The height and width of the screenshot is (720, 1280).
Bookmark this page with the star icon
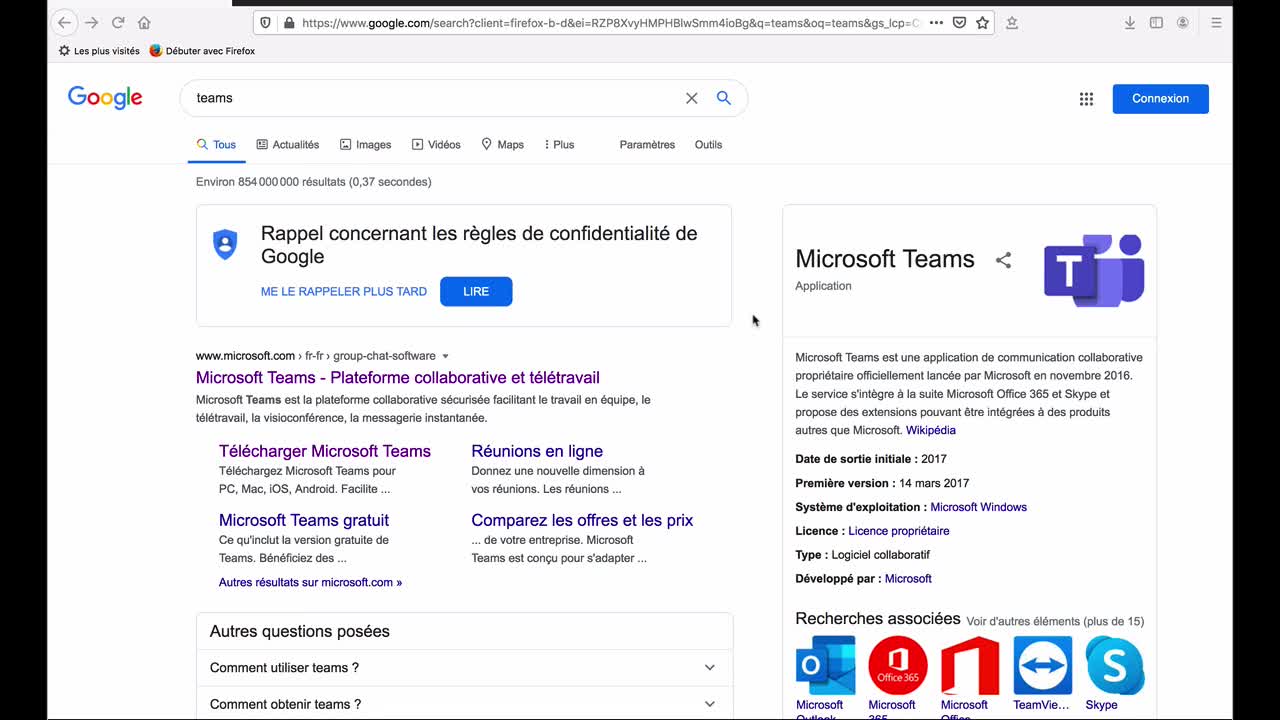pyautogui.click(x=983, y=22)
